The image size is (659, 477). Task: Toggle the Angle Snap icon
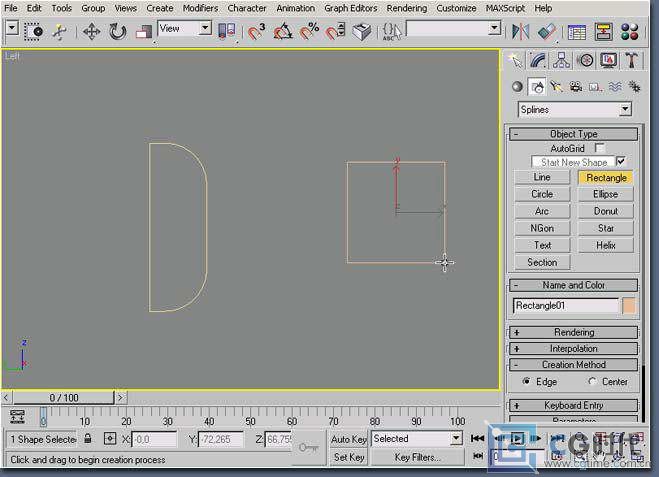283,32
